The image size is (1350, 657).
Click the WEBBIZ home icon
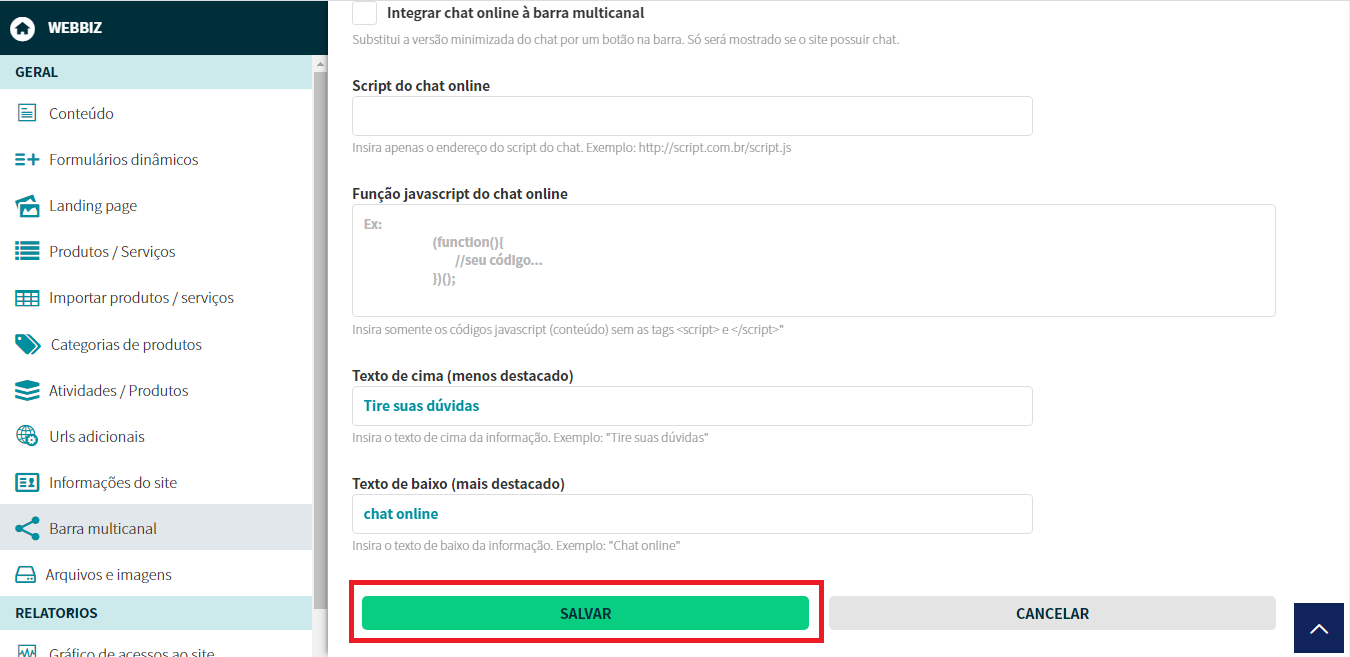(x=23, y=28)
